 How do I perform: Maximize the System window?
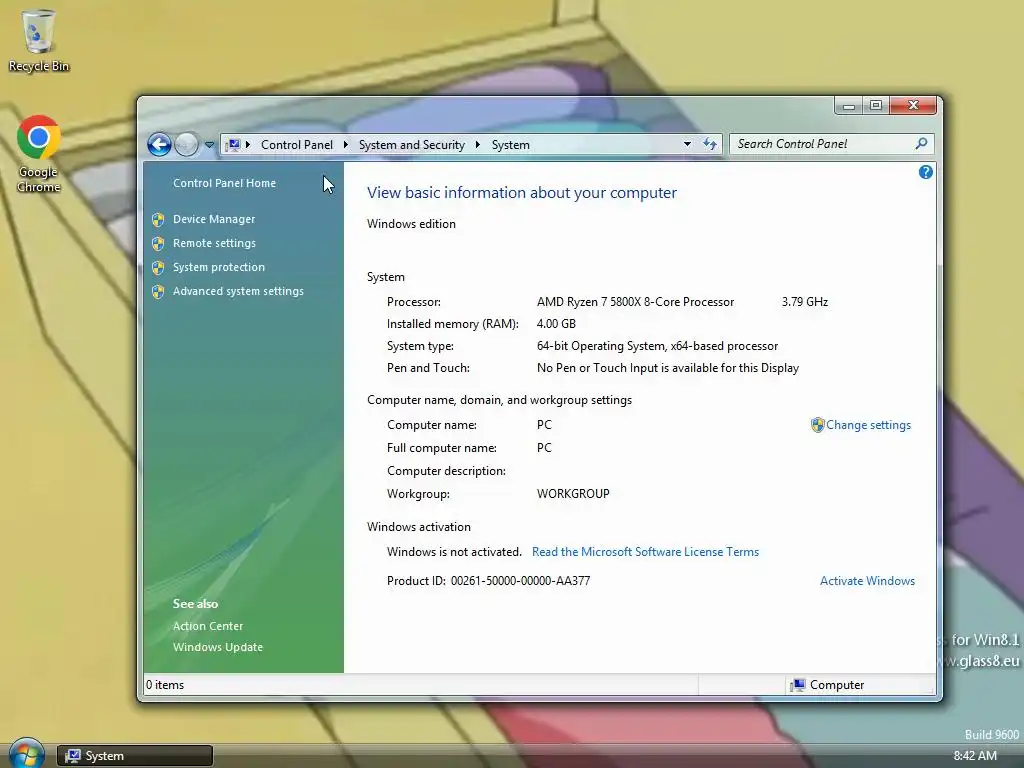[876, 106]
